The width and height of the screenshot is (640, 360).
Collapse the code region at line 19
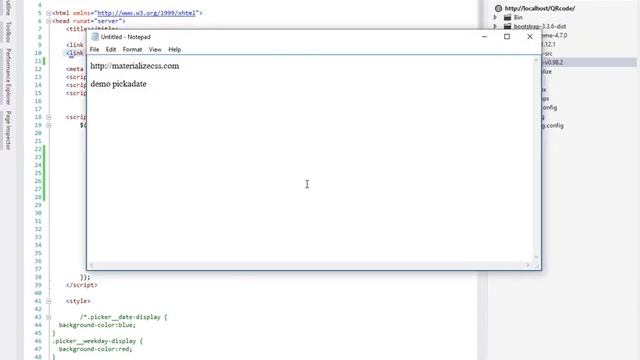pyautogui.click(x=49, y=125)
